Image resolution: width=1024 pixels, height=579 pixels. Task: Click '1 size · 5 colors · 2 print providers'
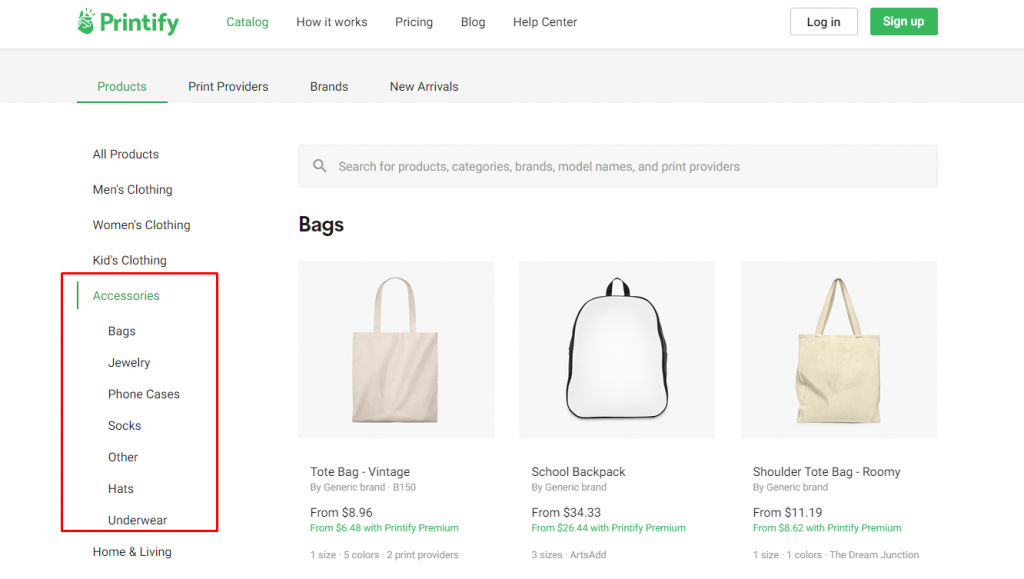click(384, 555)
